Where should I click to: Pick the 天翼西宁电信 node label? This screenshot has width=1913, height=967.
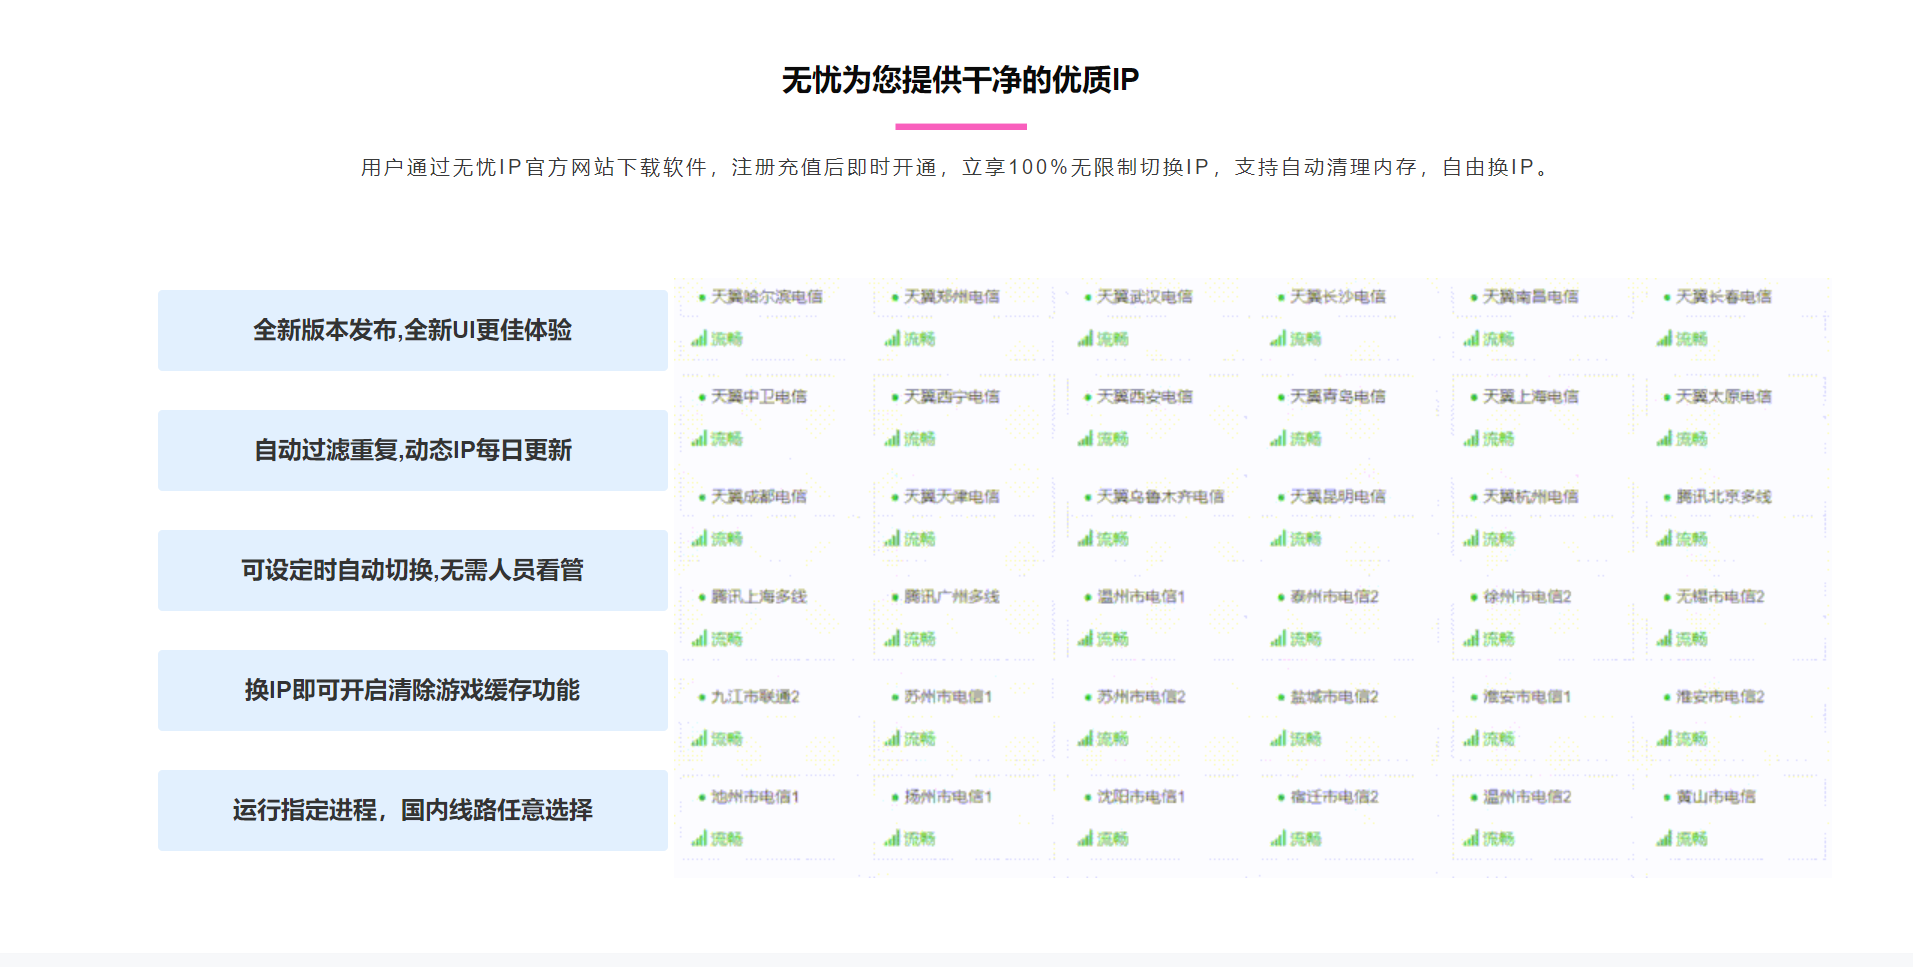coord(952,397)
